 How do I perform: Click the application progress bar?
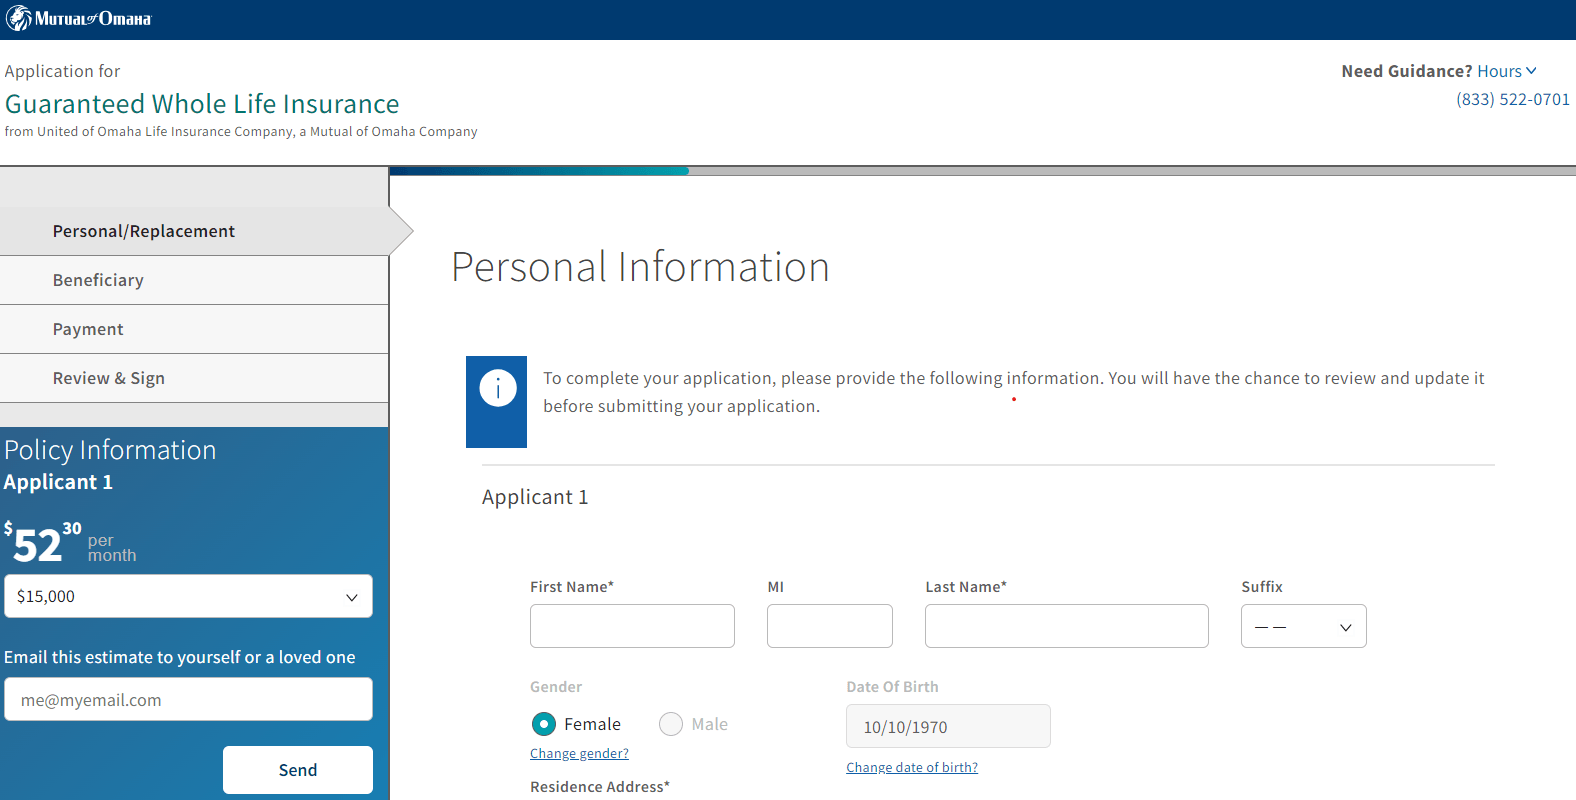coord(980,171)
